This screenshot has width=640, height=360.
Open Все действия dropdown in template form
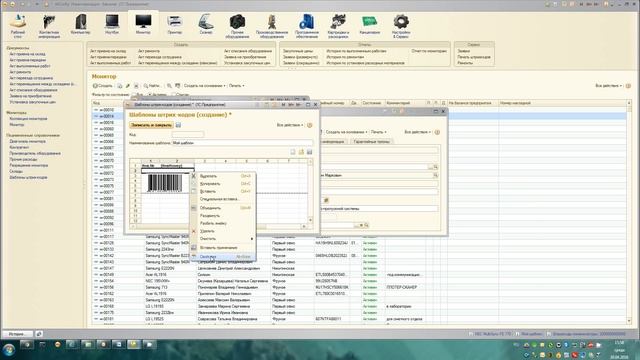pyautogui.click(x=290, y=125)
